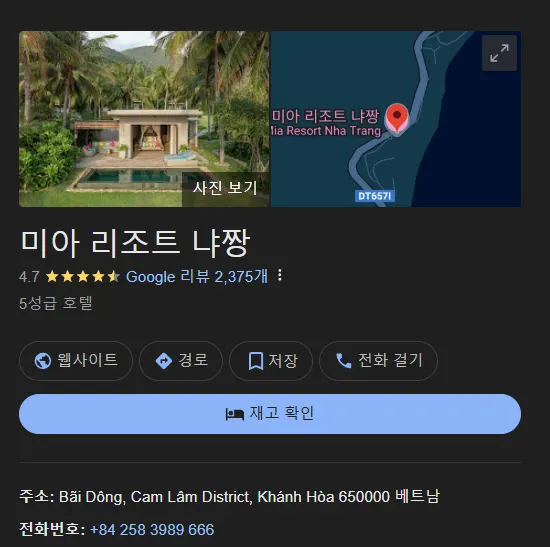
Task: Click the bed icon in 재고 확인
Action: click(235, 414)
